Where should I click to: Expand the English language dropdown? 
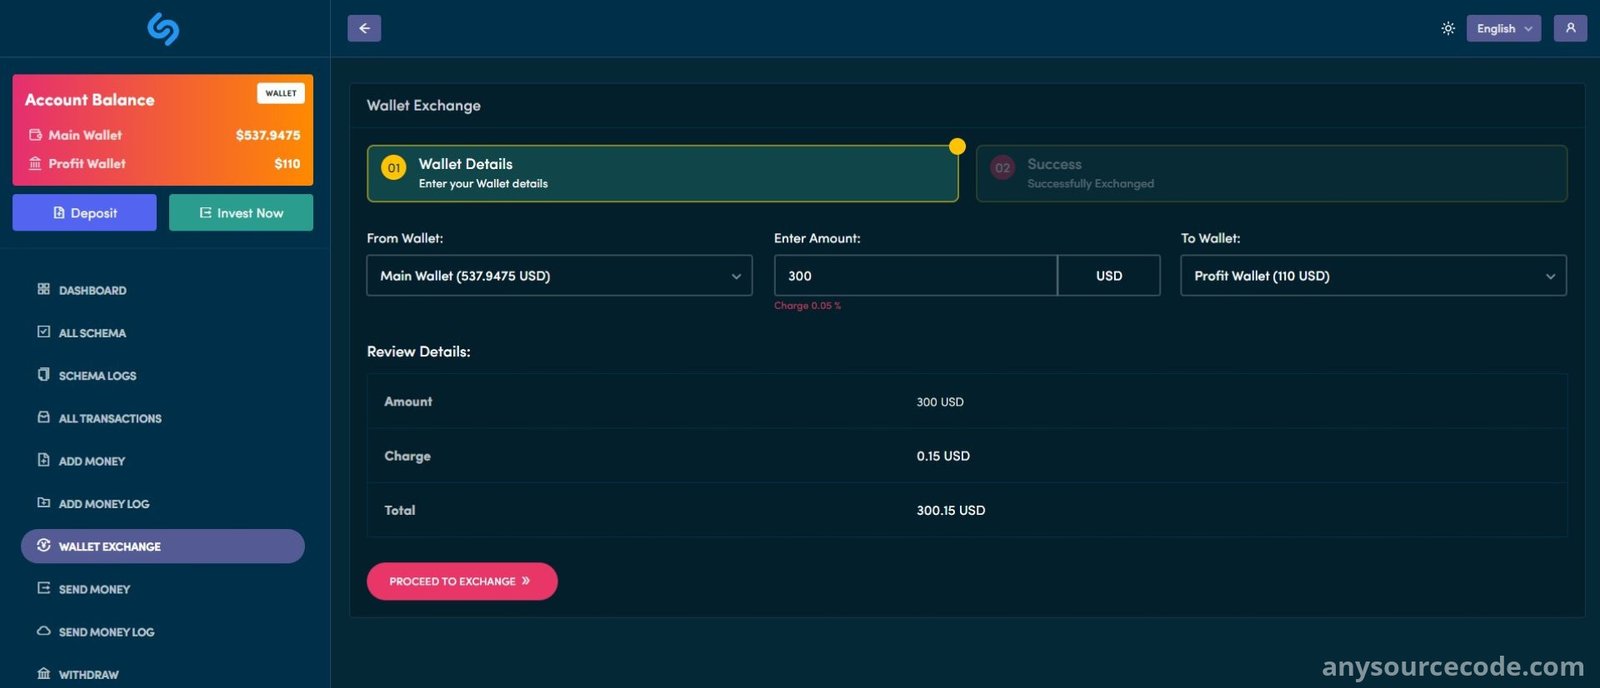[x=1503, y=28]
